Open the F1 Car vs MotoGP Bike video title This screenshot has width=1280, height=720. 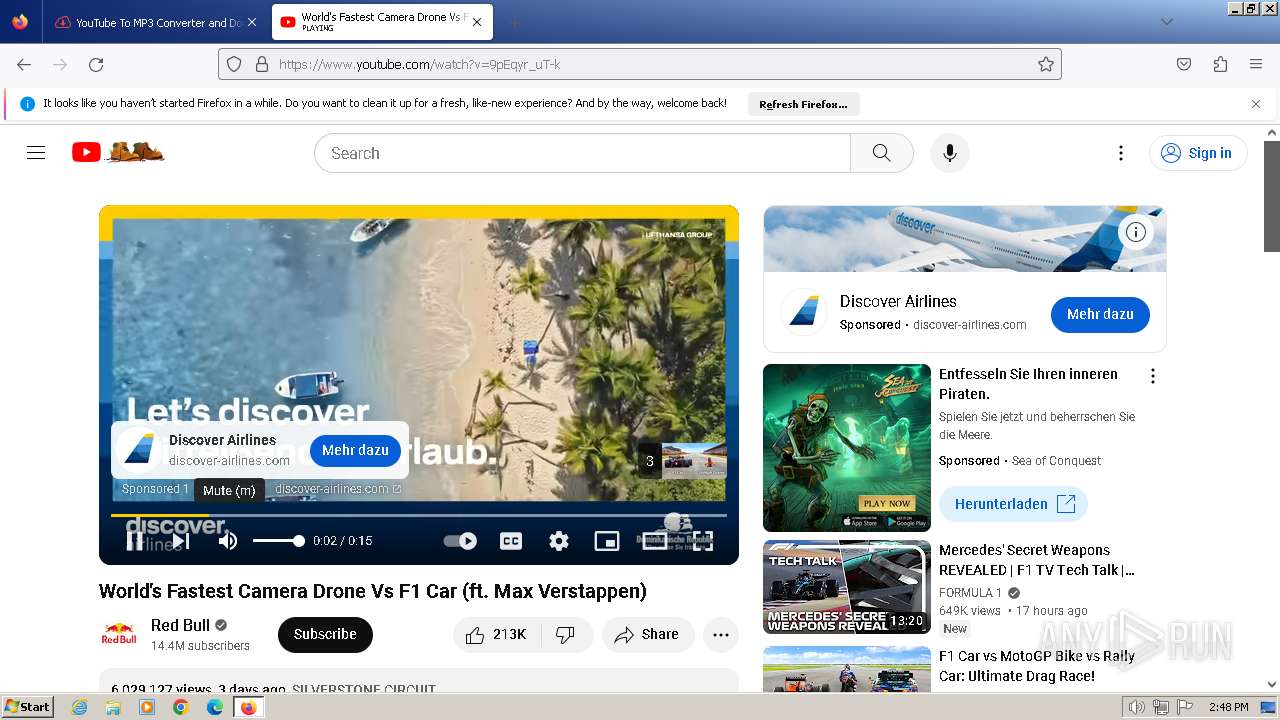1037,666
